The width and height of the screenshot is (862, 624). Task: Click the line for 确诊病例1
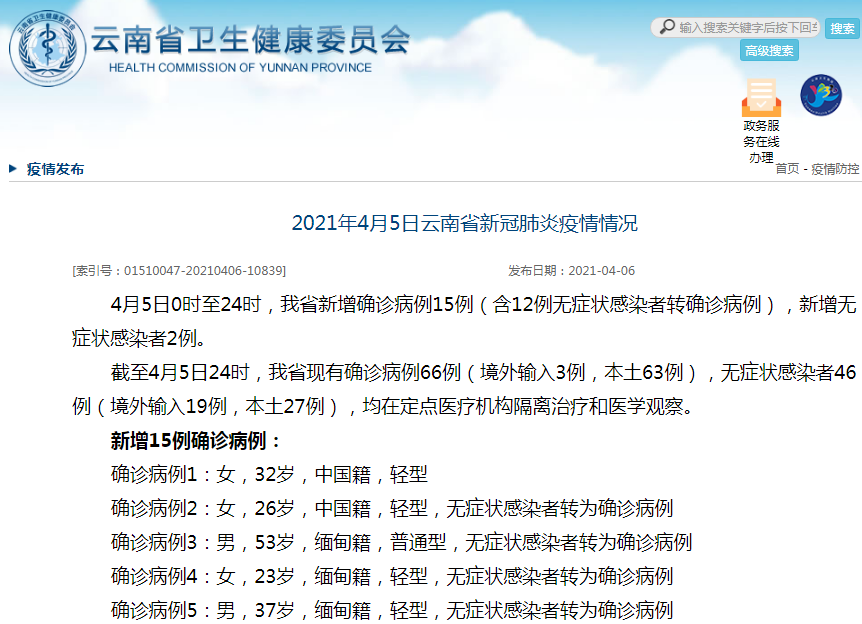tap(269, 474)
